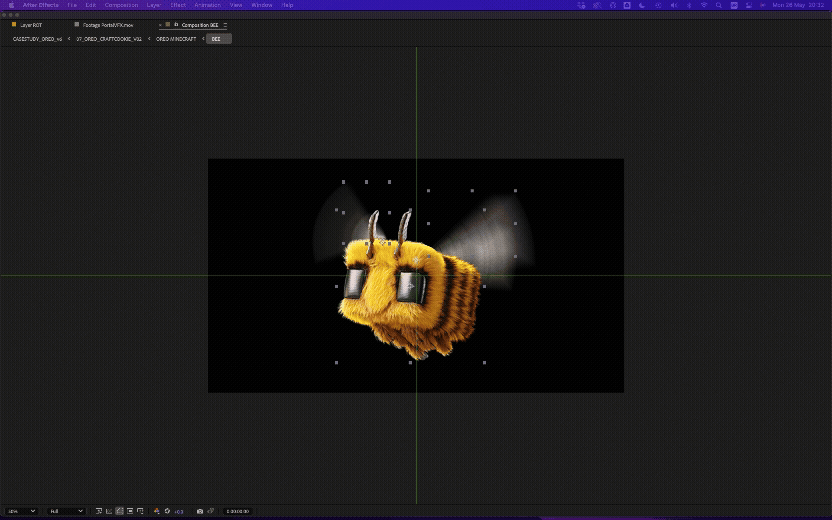
Task: Toggle mask and shape path visibility
Action: click(x=119, y=511)
